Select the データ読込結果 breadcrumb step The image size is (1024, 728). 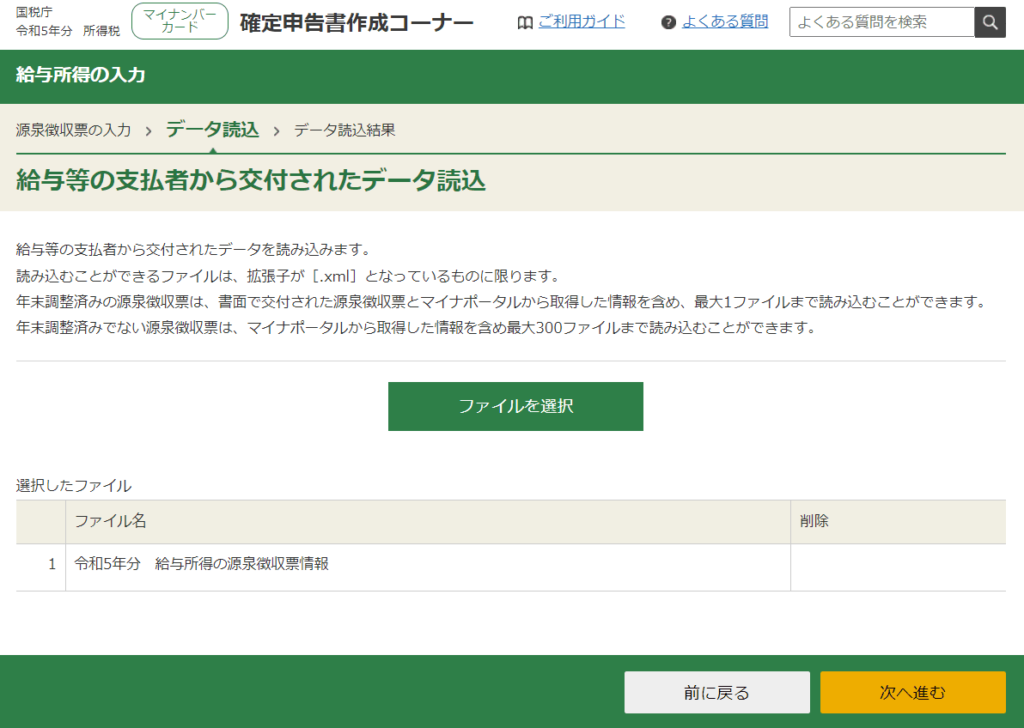coord(344,130)
